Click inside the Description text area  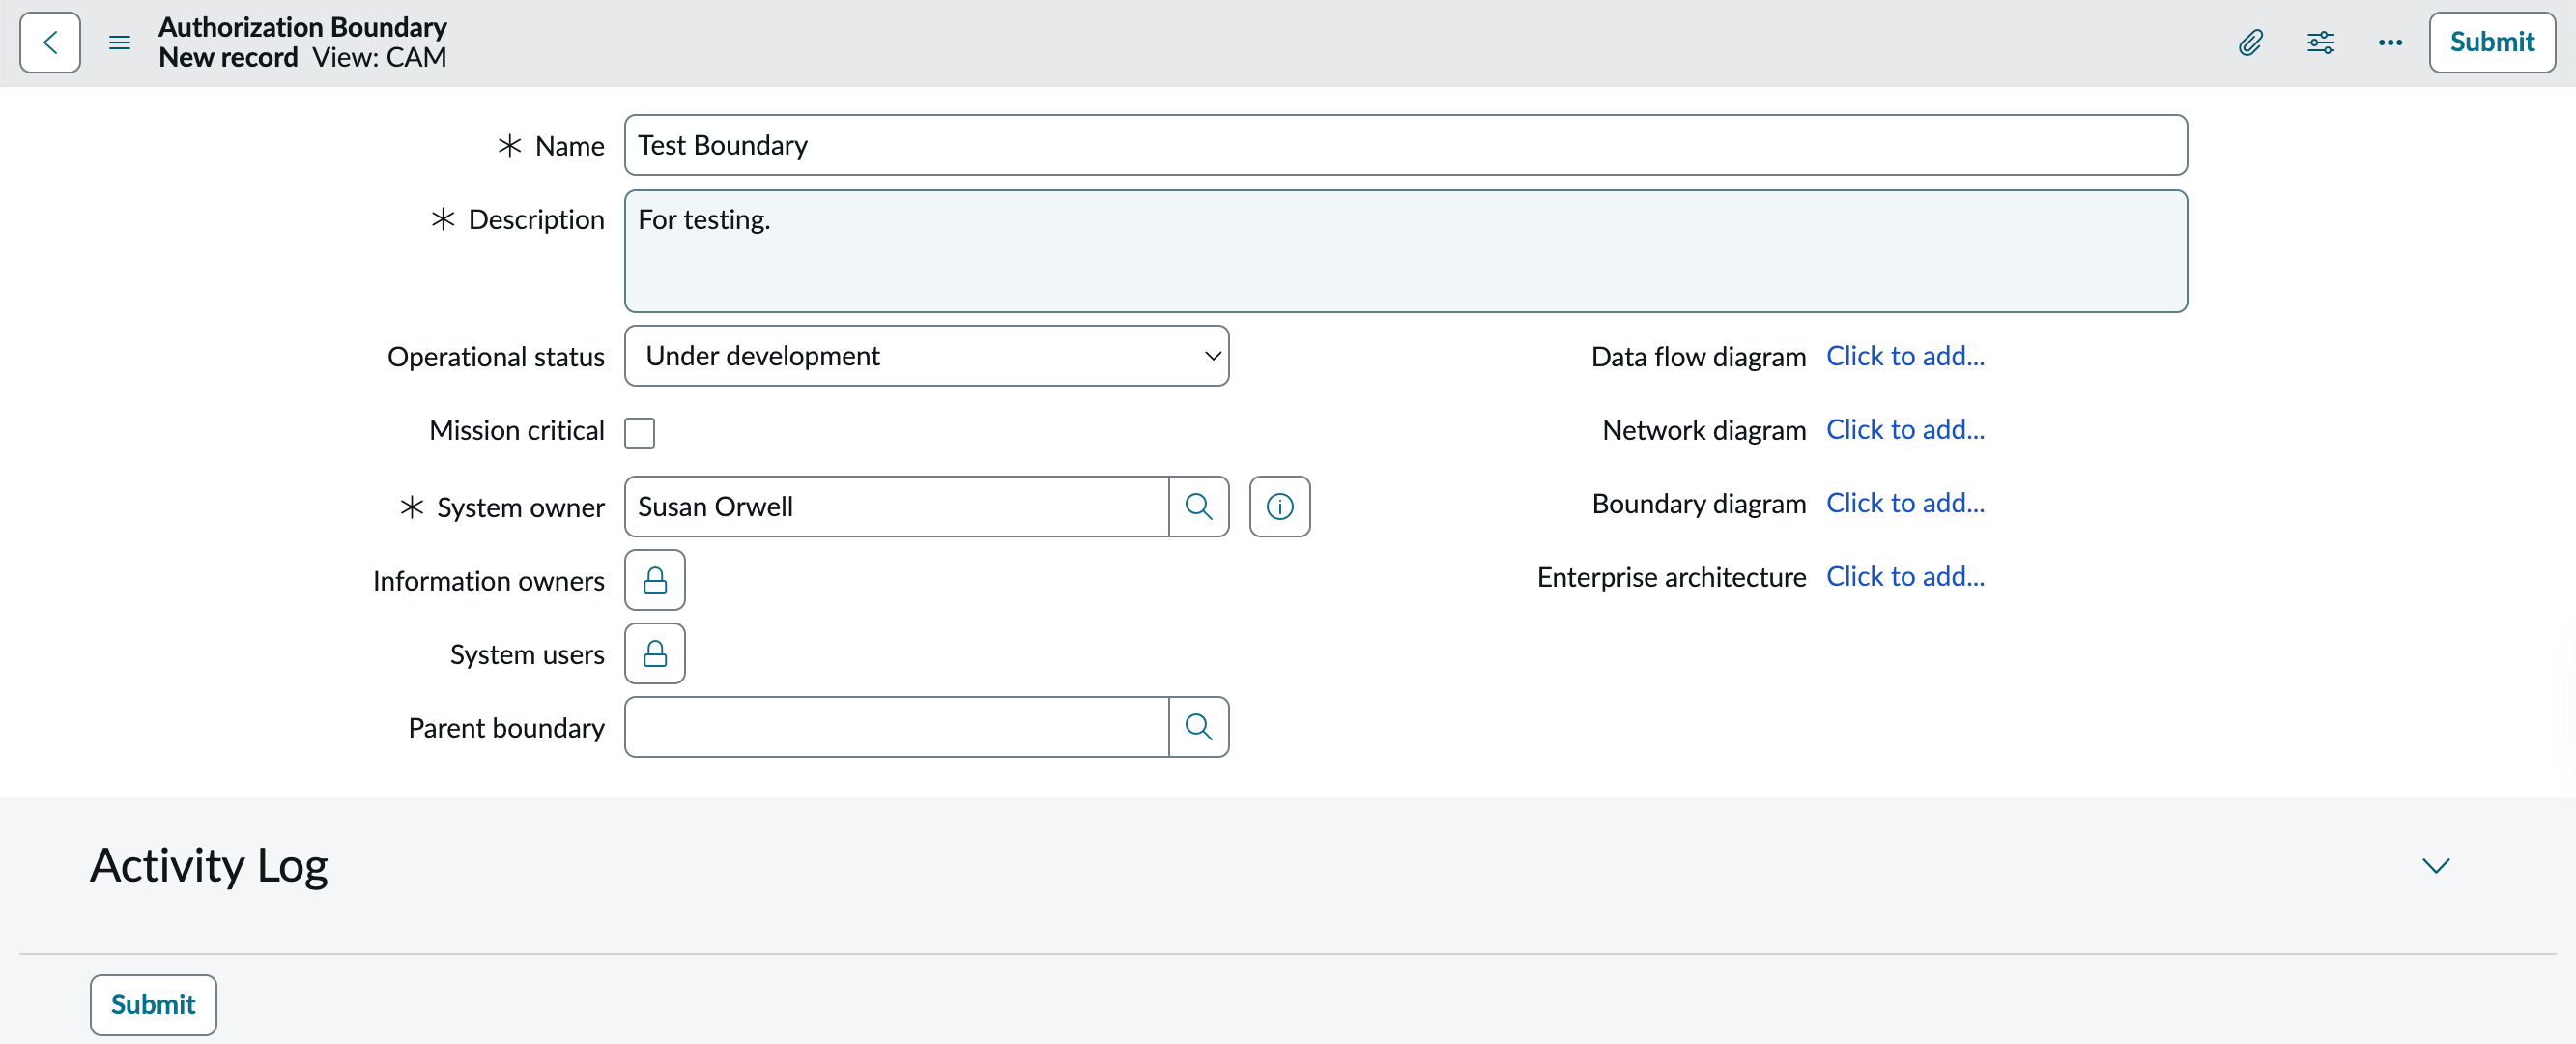click(1405, 251)
